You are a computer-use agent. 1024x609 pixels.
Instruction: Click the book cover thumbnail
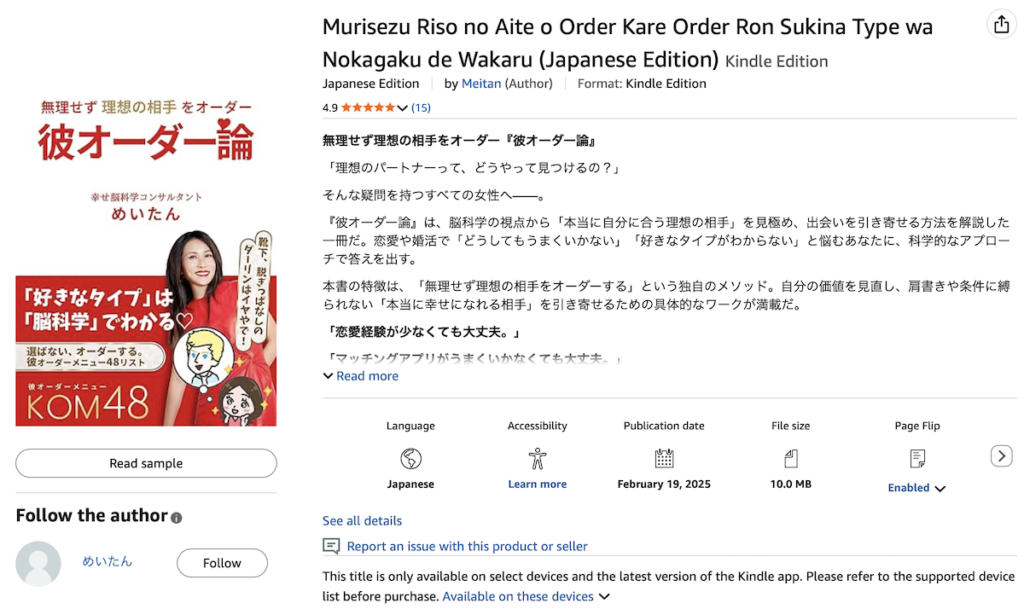coord(146,262)
